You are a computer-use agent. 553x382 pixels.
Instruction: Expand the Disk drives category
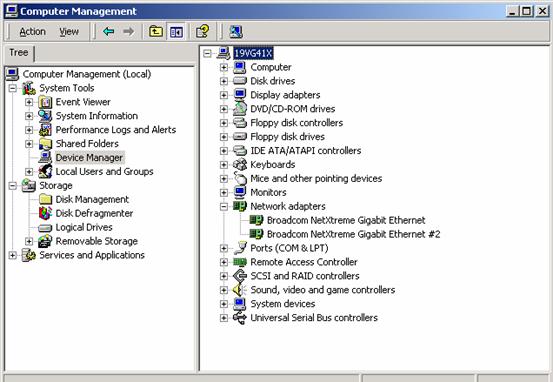point(224,81)
